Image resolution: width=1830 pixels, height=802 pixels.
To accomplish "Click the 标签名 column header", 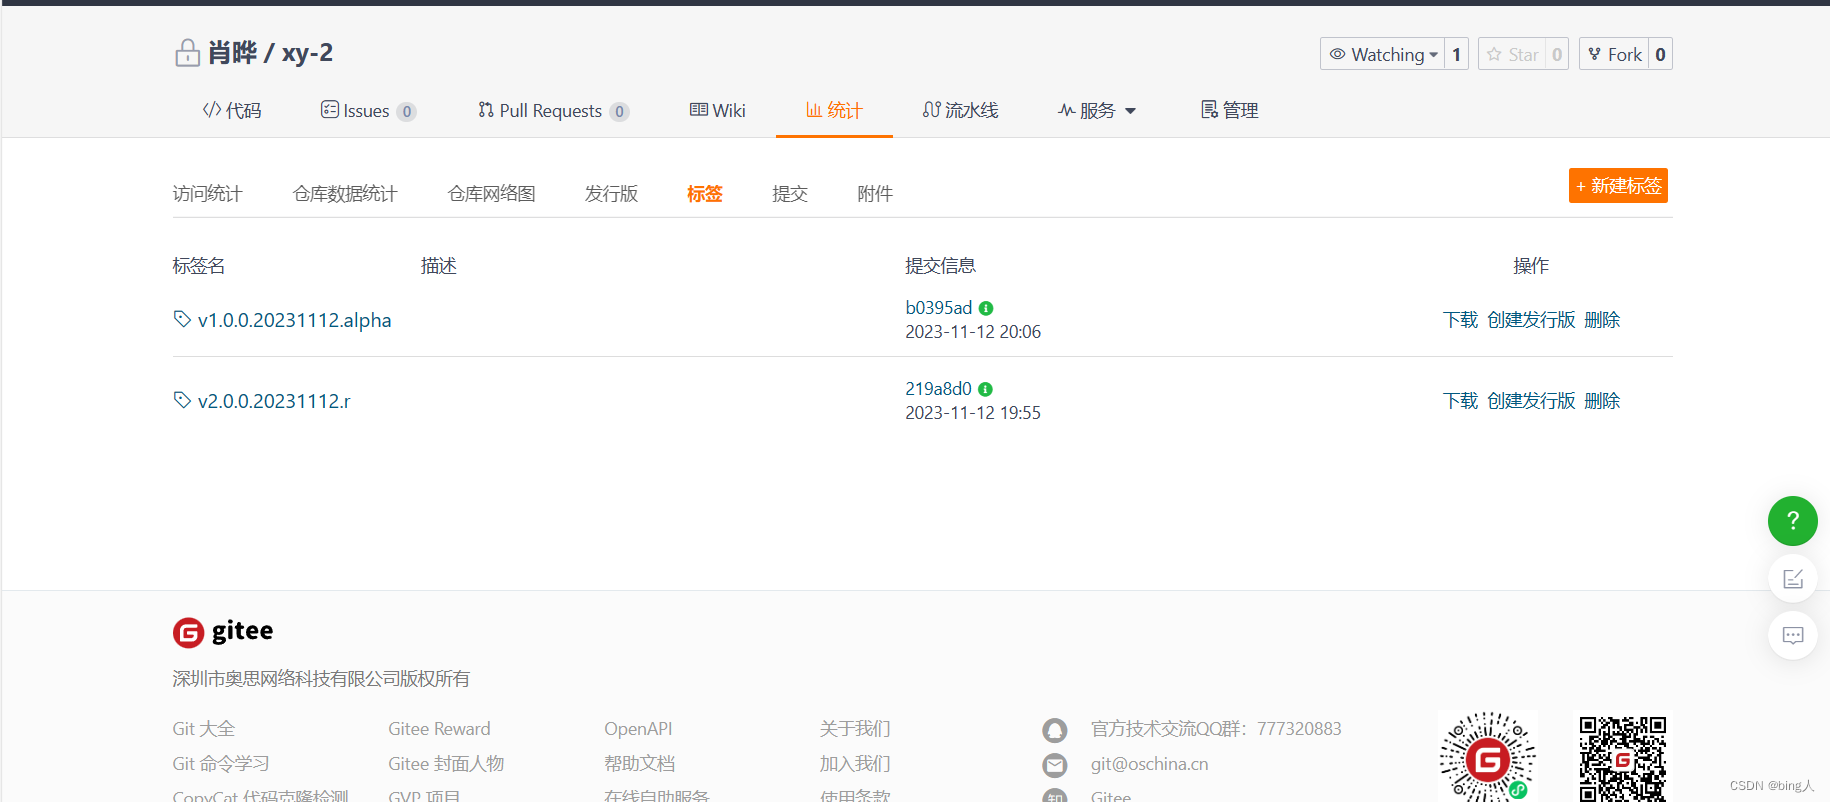I will tap(198, 266).
